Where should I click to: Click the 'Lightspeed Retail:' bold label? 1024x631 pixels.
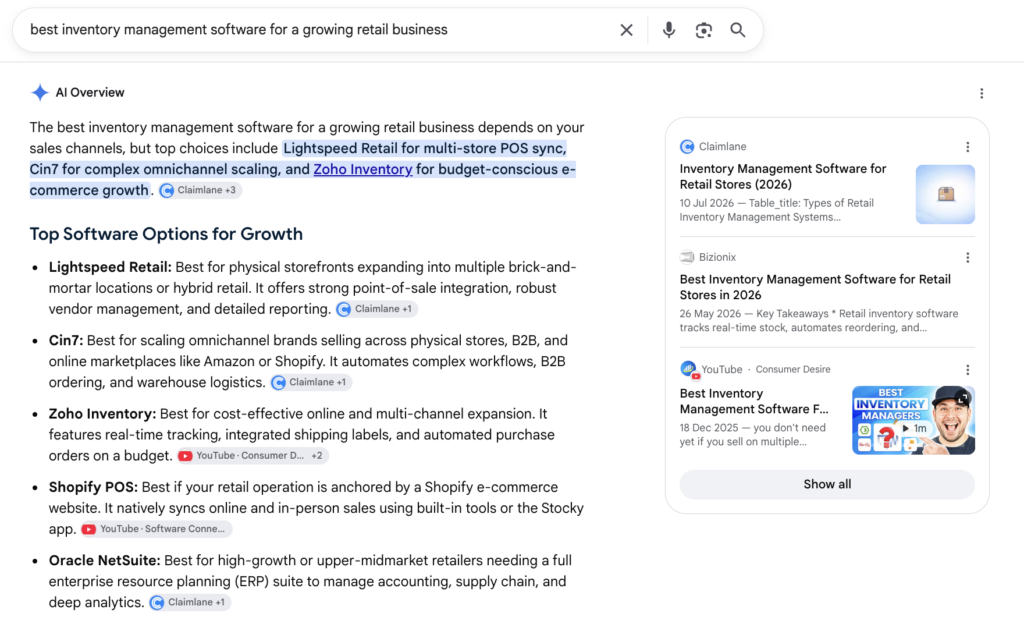point(110,267)
